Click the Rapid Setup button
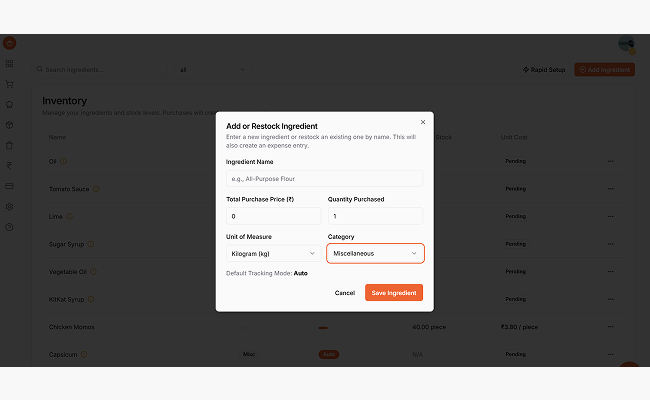Viewport: 650px width, 400px height. [544, 70]
